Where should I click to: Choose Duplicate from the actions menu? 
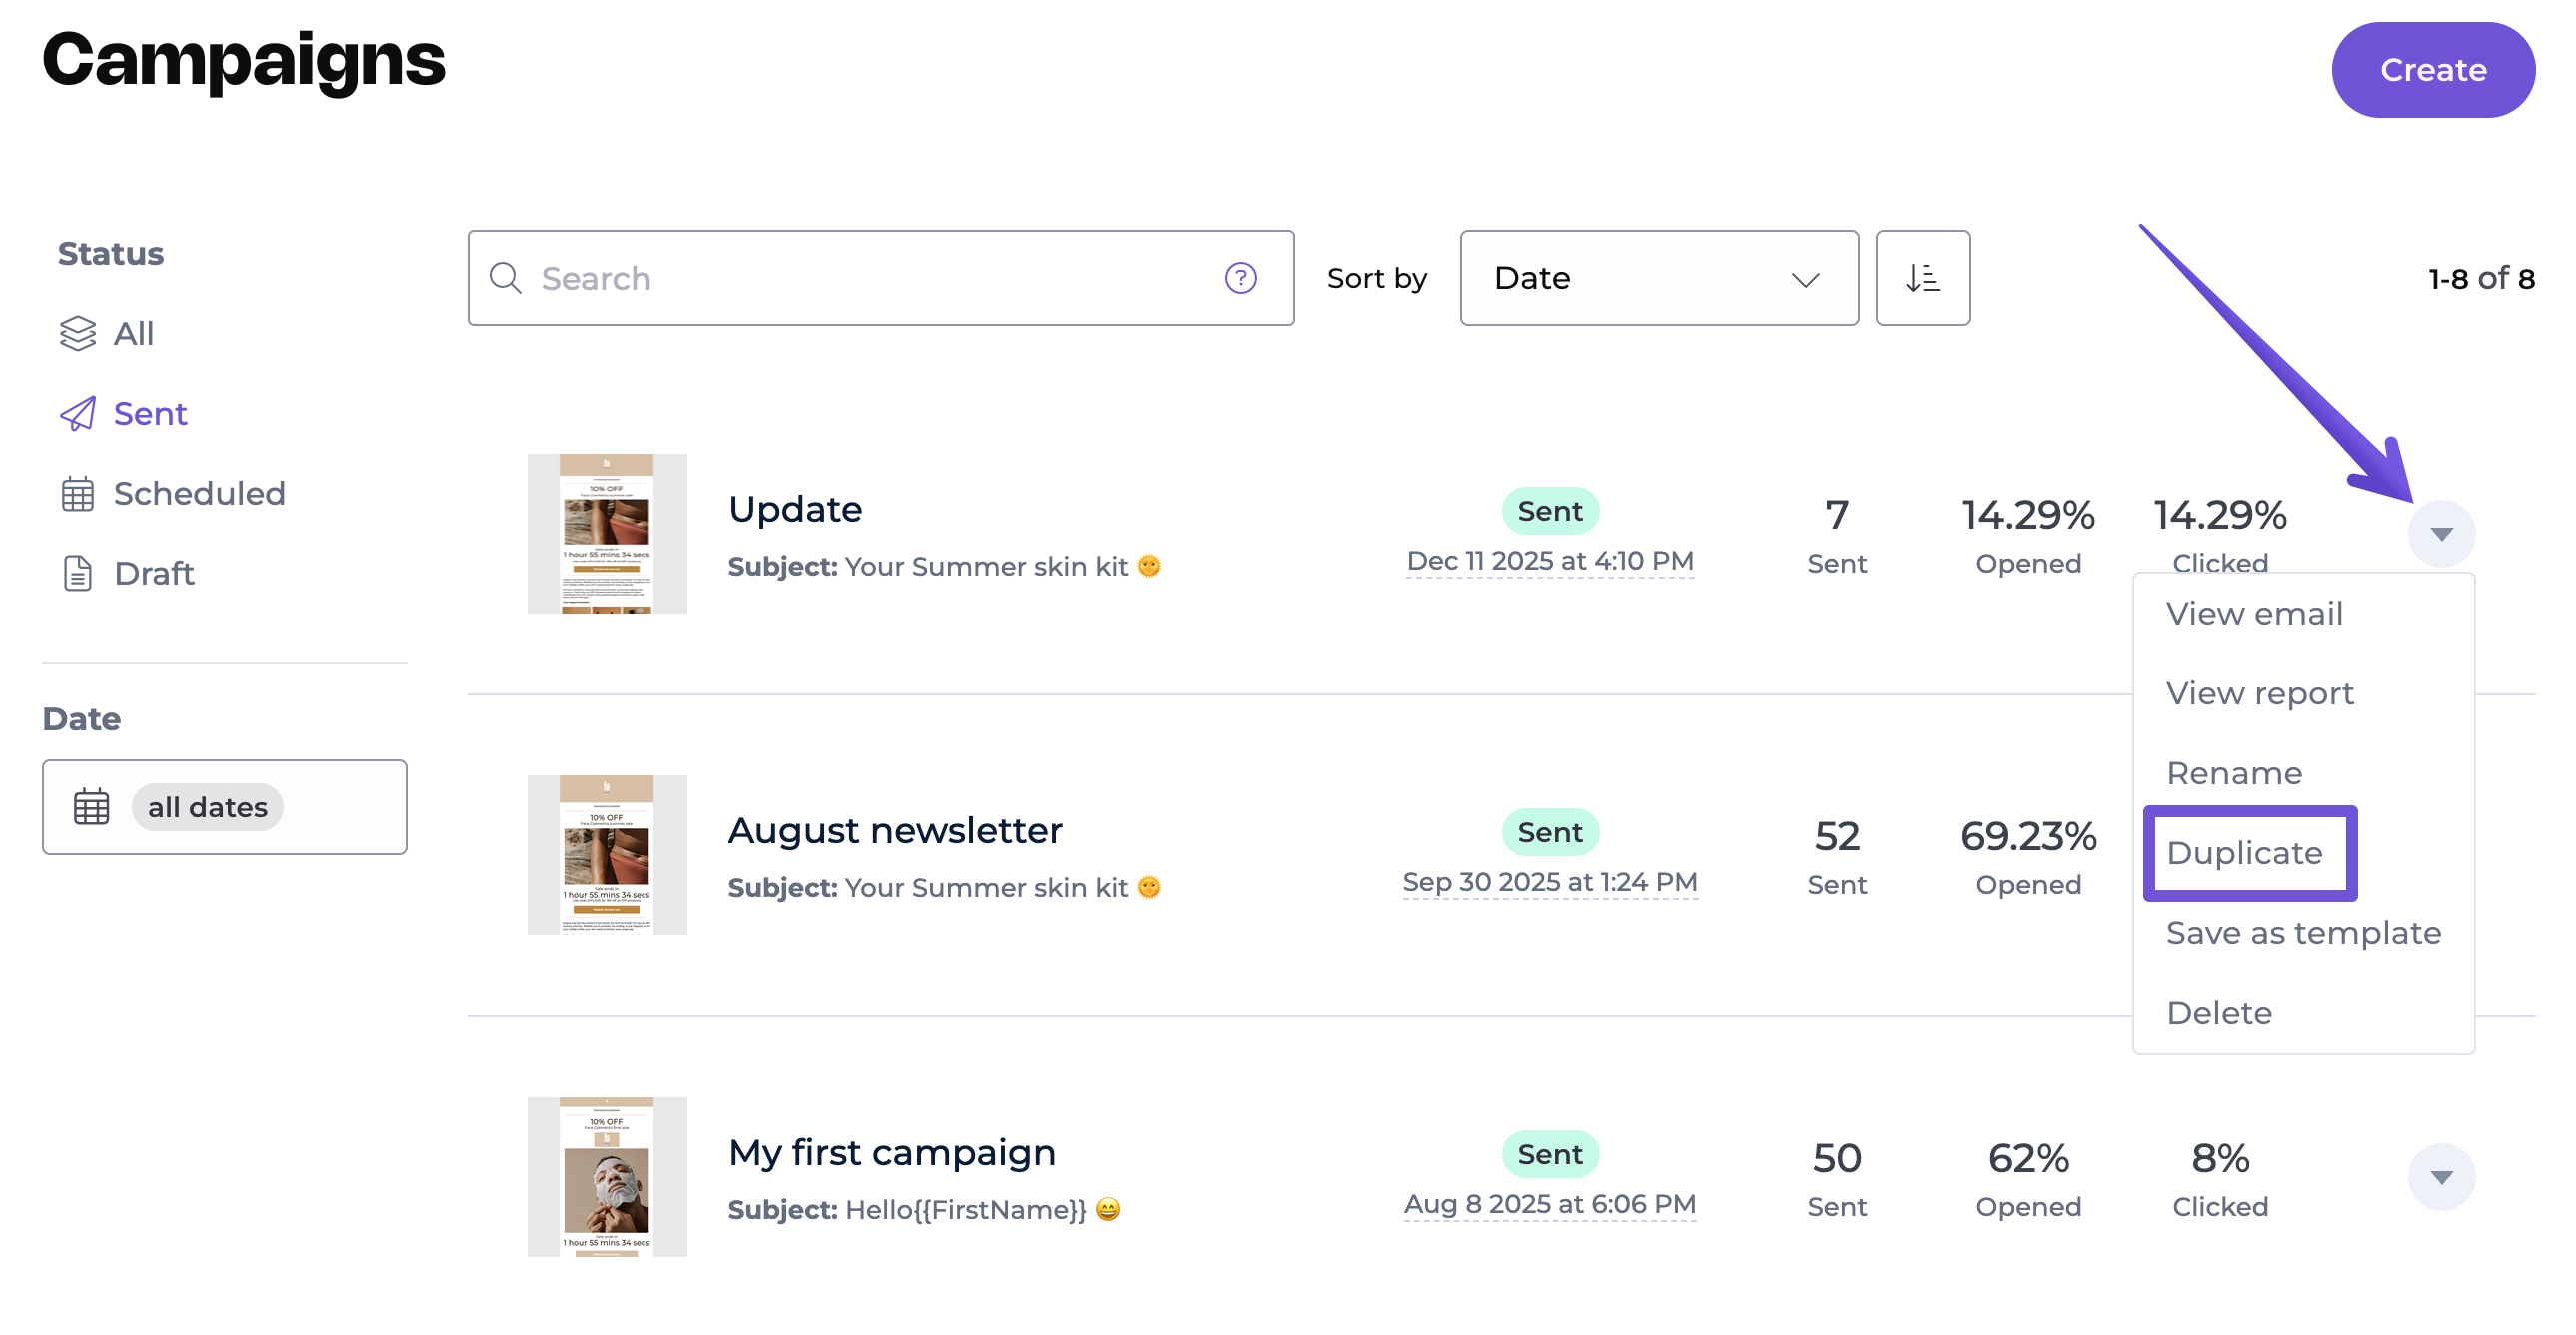2244,853
